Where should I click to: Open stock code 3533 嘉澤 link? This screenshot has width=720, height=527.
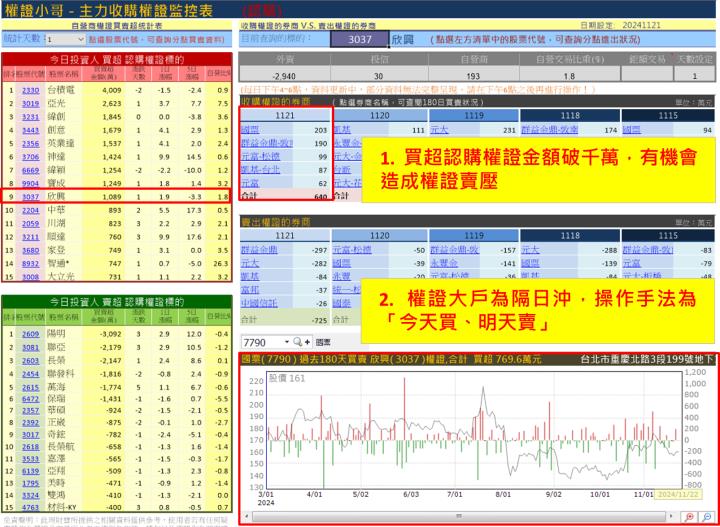click(x=31, y=458)
